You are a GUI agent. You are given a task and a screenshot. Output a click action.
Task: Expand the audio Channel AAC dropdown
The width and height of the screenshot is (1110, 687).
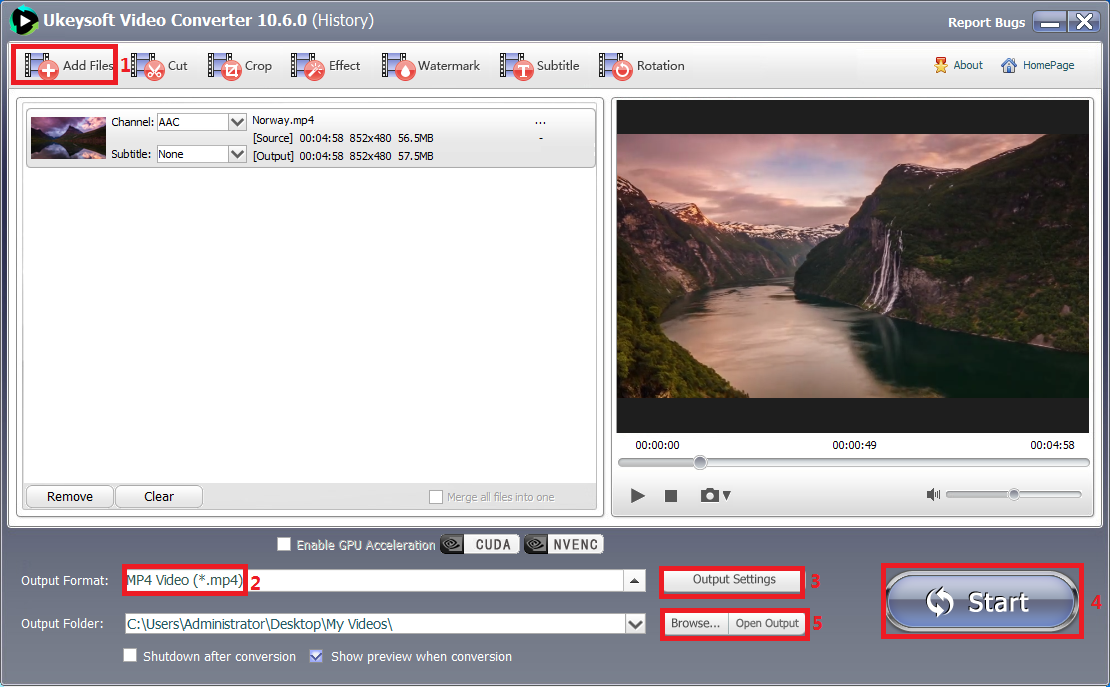[237, 122]
